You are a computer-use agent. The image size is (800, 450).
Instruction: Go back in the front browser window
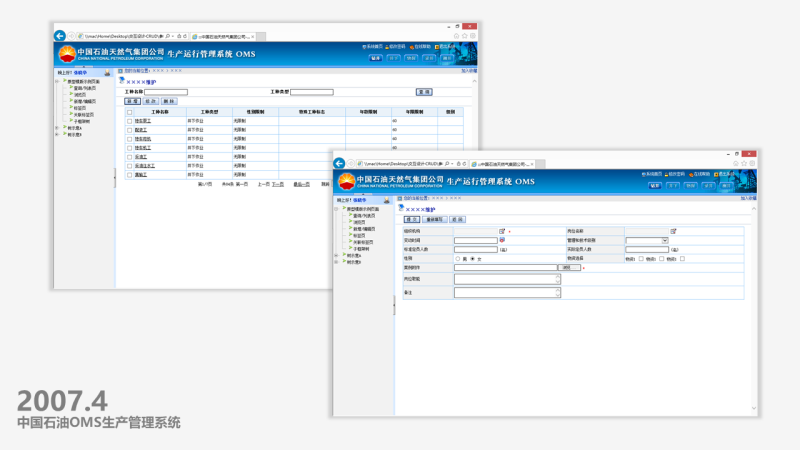coord(339,163)
